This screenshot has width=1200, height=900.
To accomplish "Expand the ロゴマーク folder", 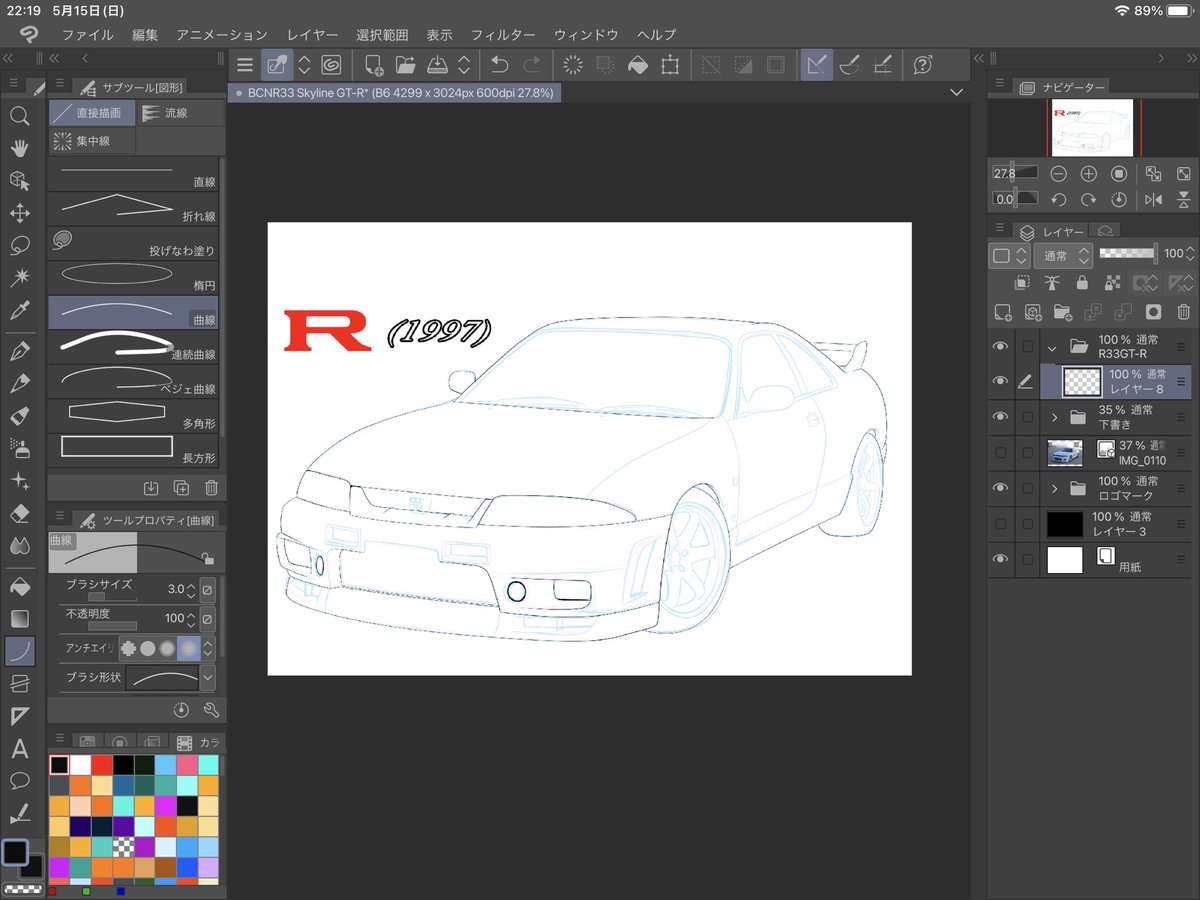I will [1054, 488].
